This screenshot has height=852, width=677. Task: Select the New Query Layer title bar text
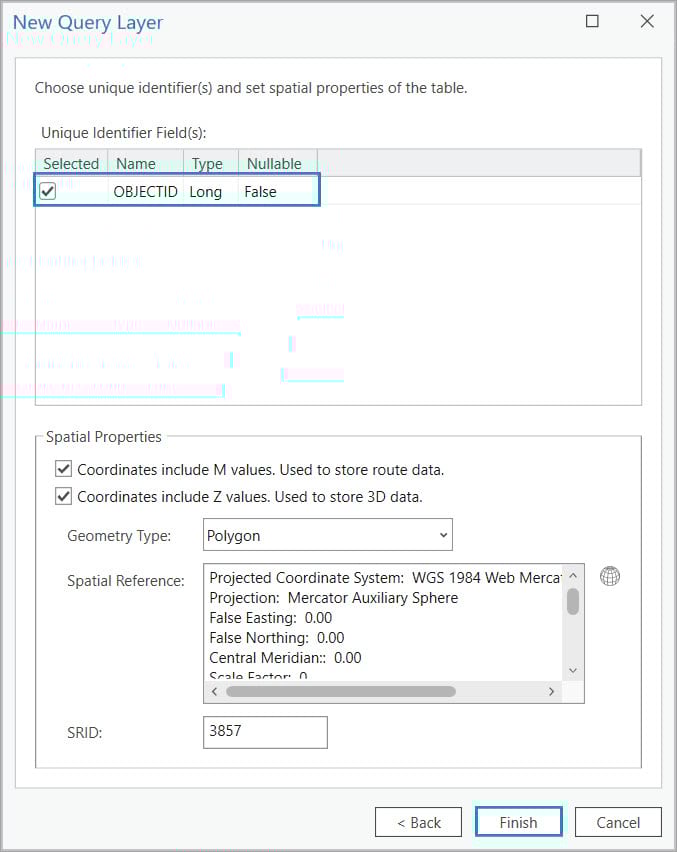87,22
